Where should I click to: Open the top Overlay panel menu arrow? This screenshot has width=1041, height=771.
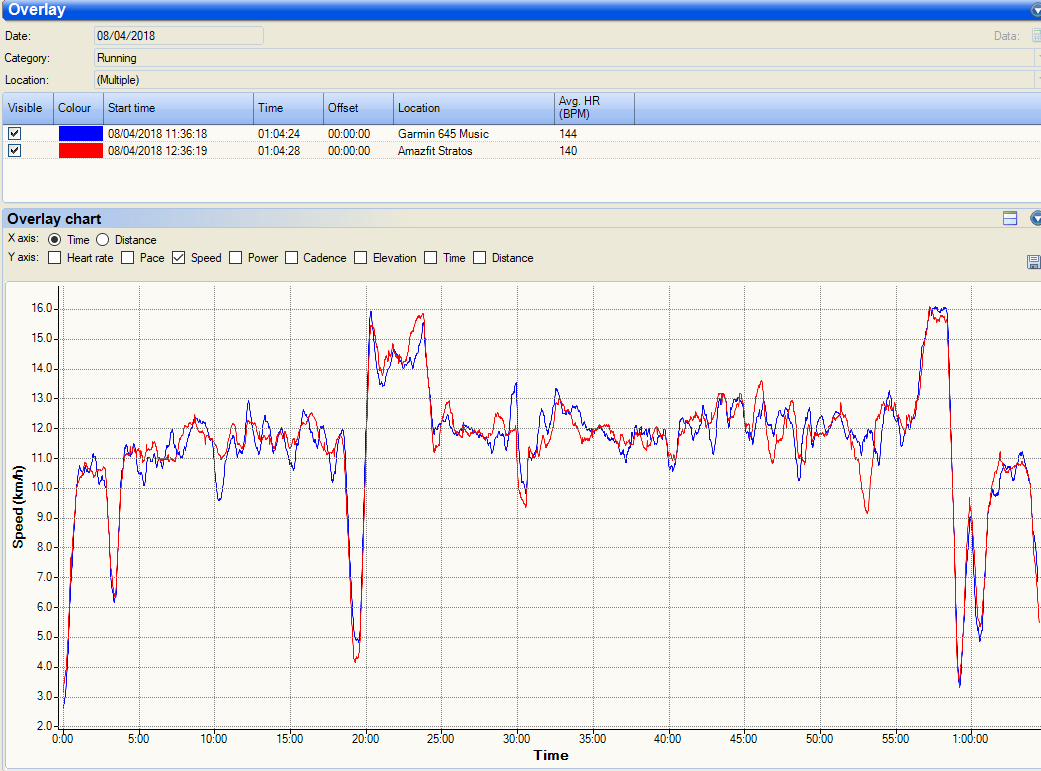(x=1036, y=10)
